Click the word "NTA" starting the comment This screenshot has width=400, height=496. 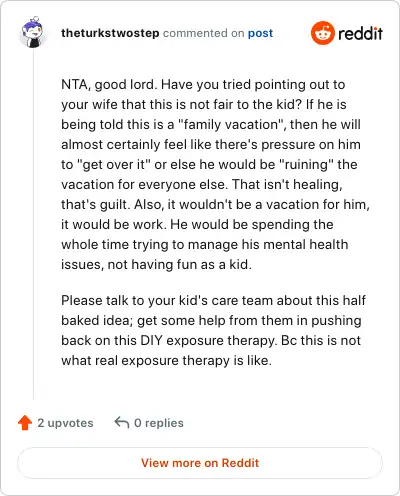coord(74,84)
